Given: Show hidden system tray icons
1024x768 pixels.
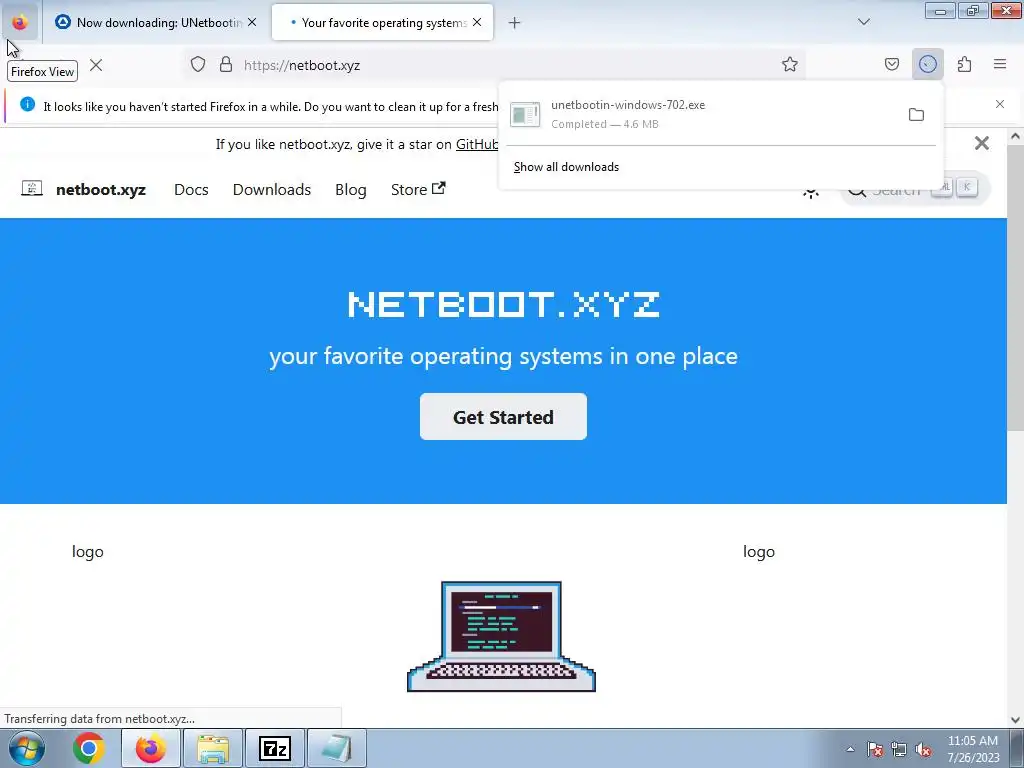Looking at the screenshot, I should 850,749.
